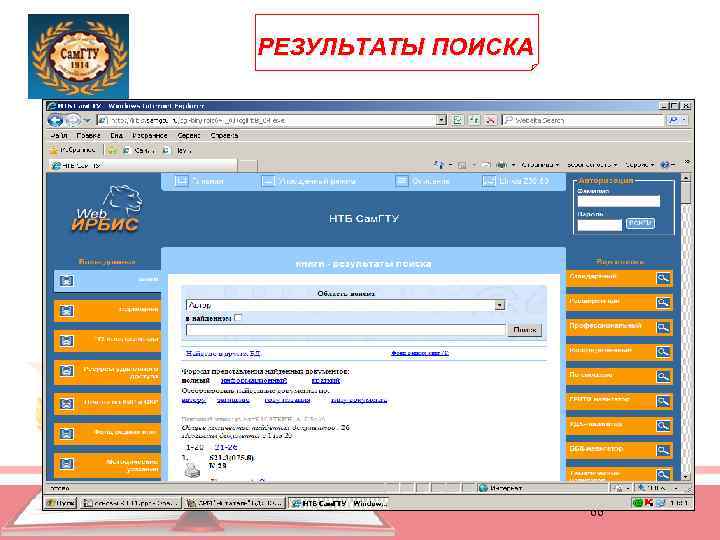Click the search magnifier button in IE
Image resolution: width=720 pixels, height=540 pixels.
click(x=672, y=120)
